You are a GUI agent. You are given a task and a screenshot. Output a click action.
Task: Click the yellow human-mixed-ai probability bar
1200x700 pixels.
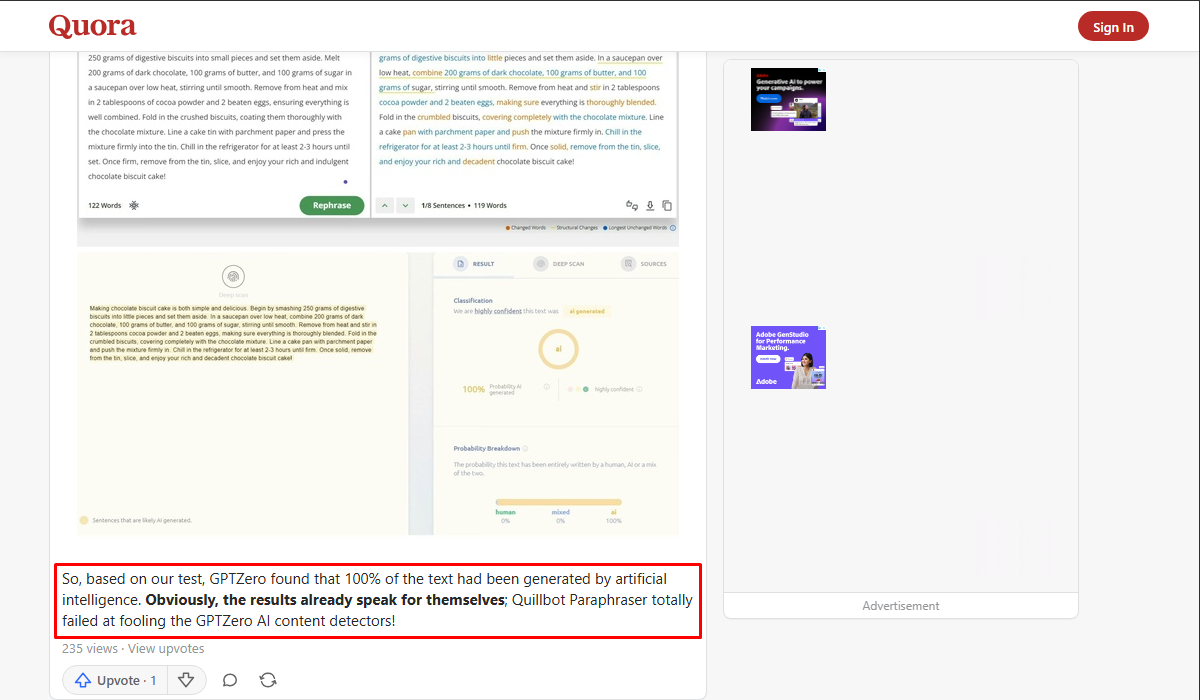(558, 502)
